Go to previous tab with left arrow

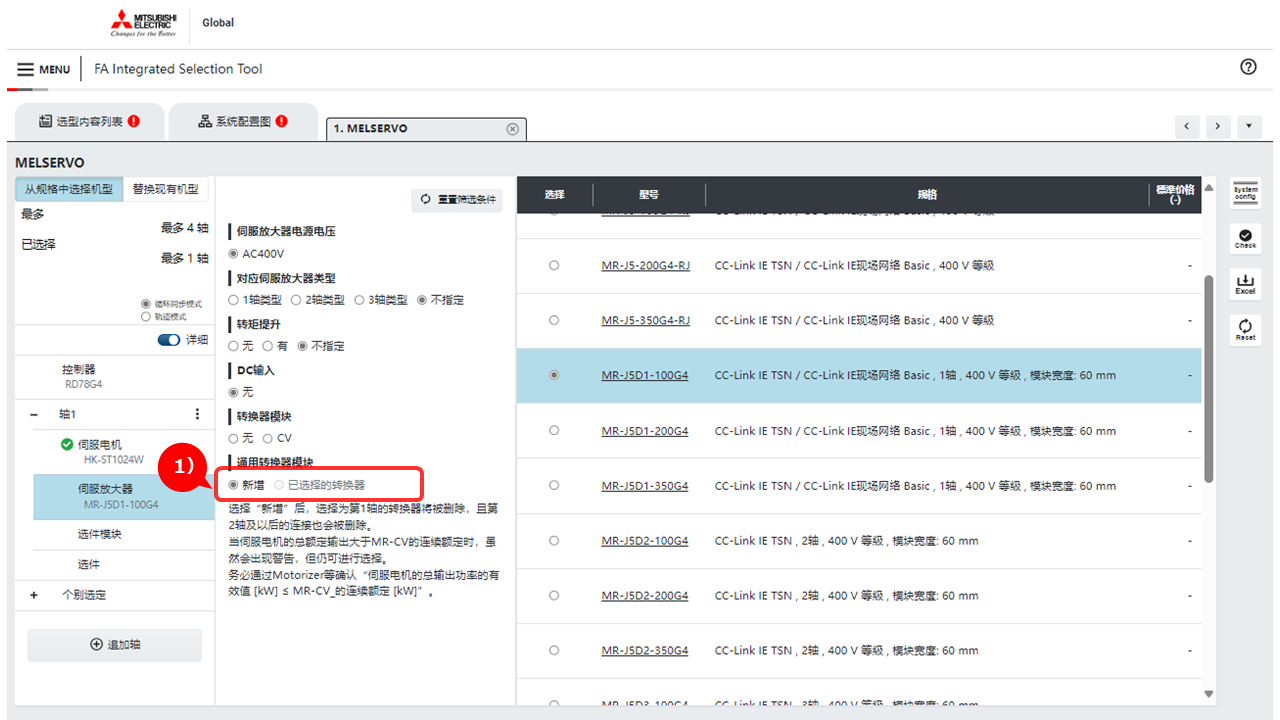coord(1187,127)
